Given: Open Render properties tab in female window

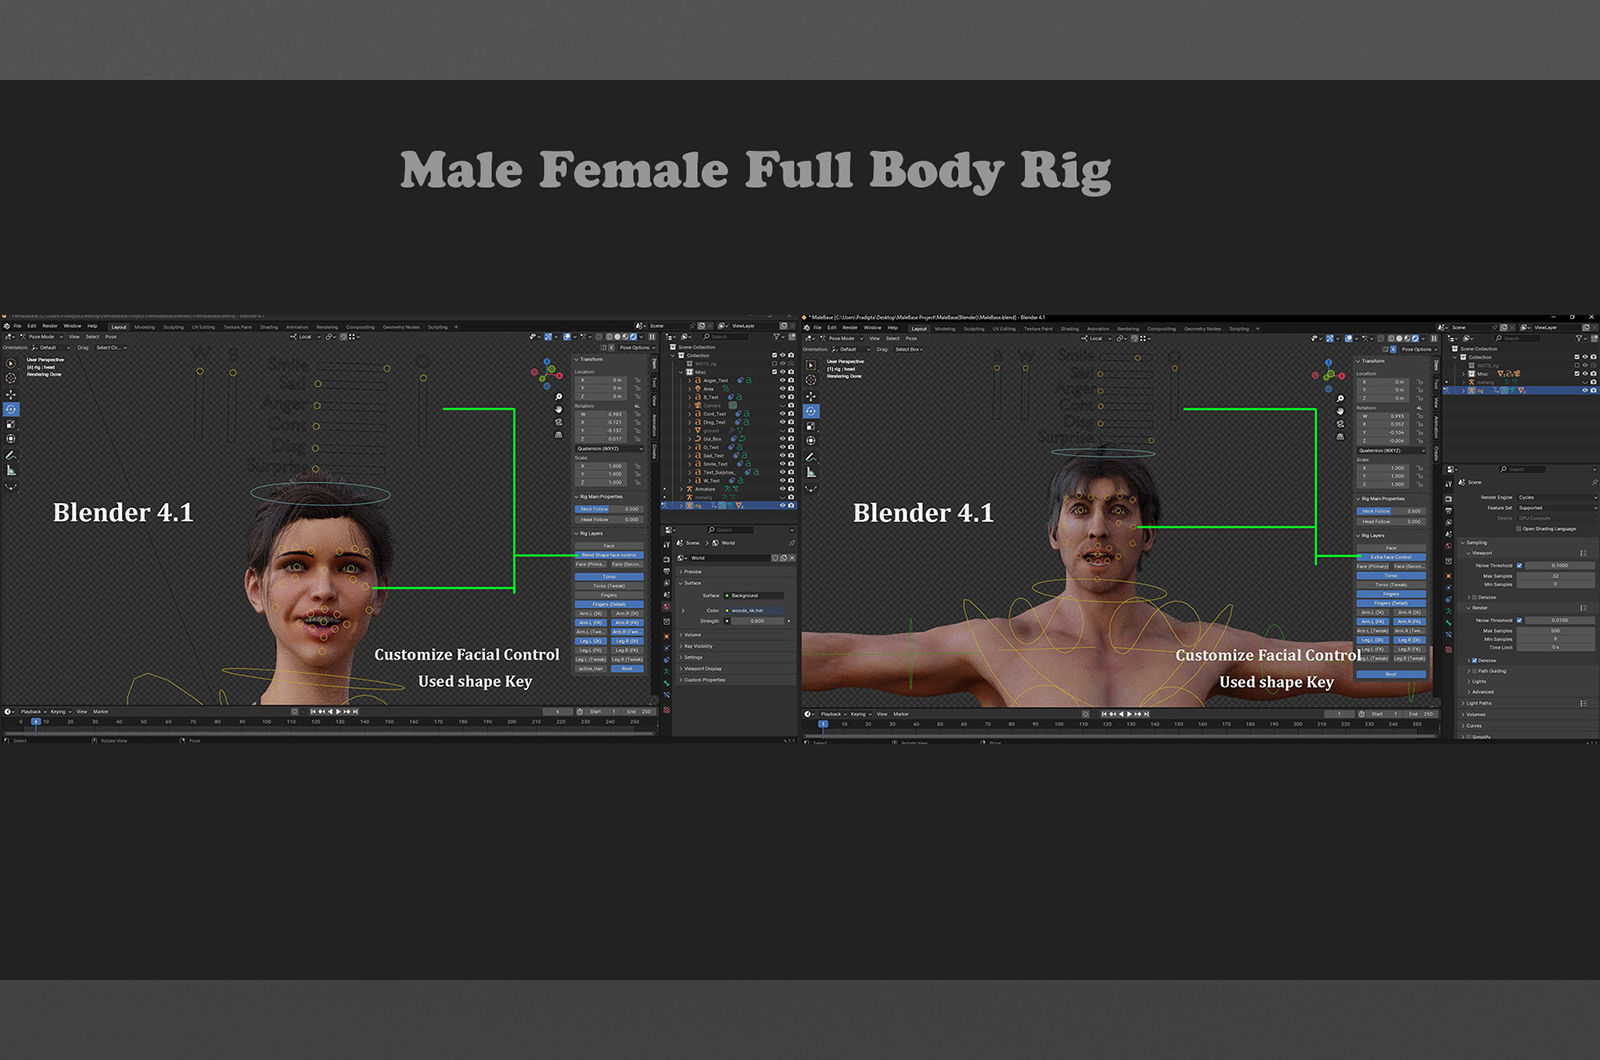Looking at the screenshot, I should pos(666,559).
